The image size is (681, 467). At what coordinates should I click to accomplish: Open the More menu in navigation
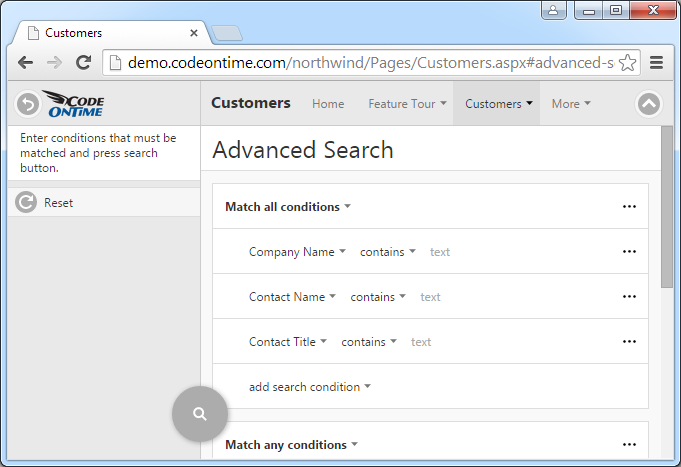[570, 104]
